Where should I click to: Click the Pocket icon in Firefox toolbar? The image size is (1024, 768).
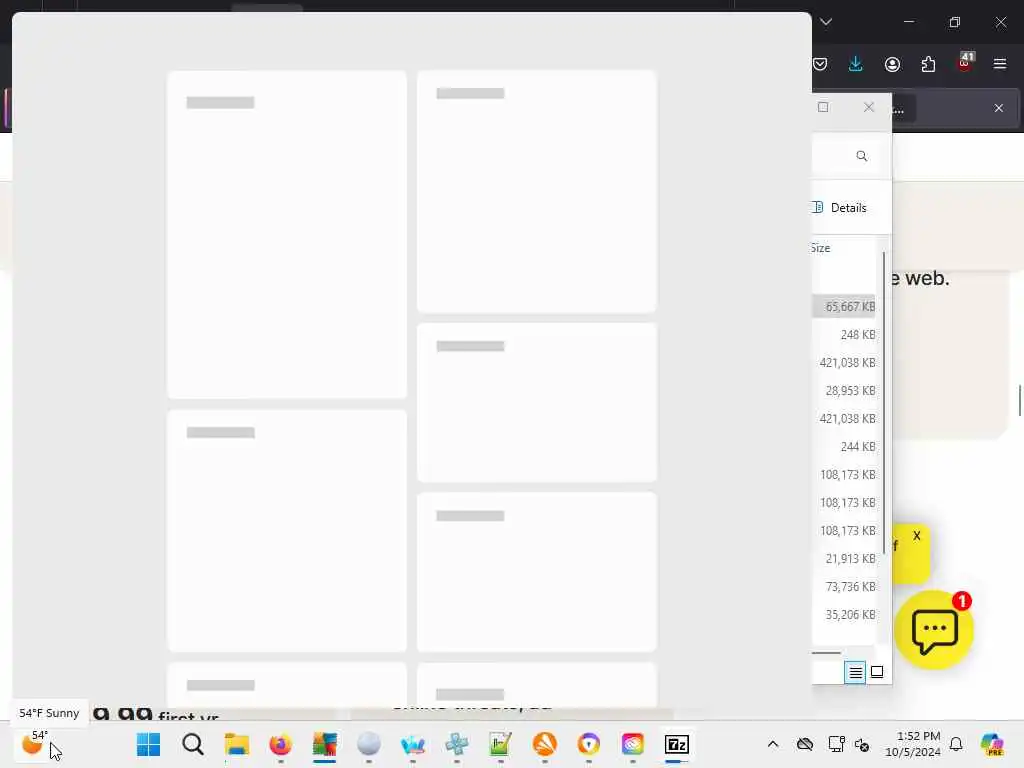[x=820, y=64]
